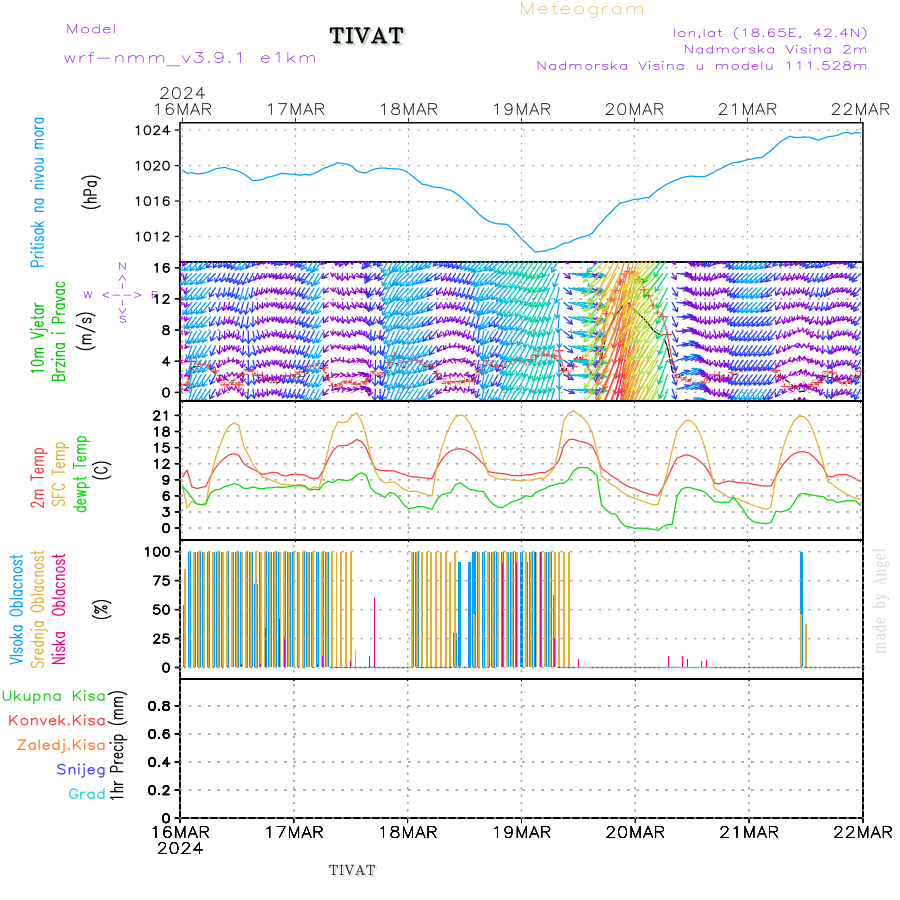Click the "0.8" precipitation tick label
This screenshot has height=900, width=900.
click(159, 706)
